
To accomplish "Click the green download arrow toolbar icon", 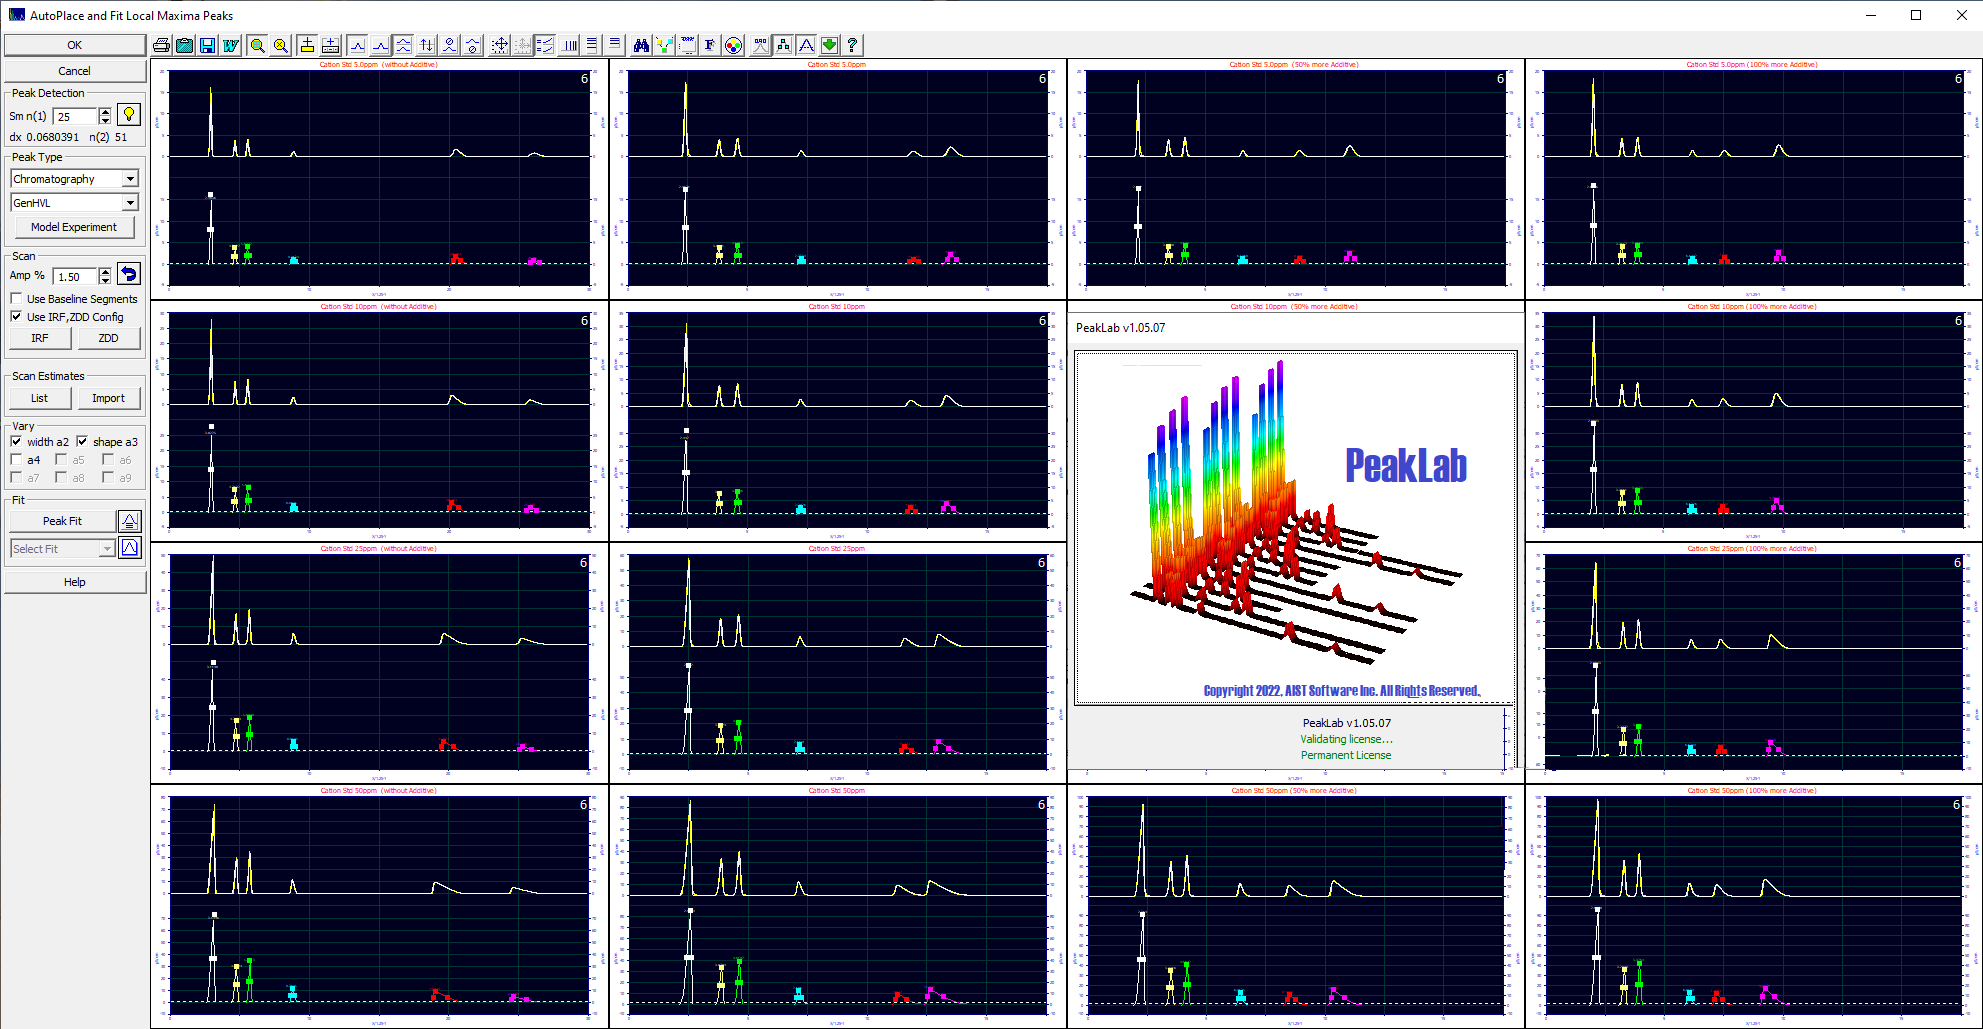I will (x=829, y=44).
